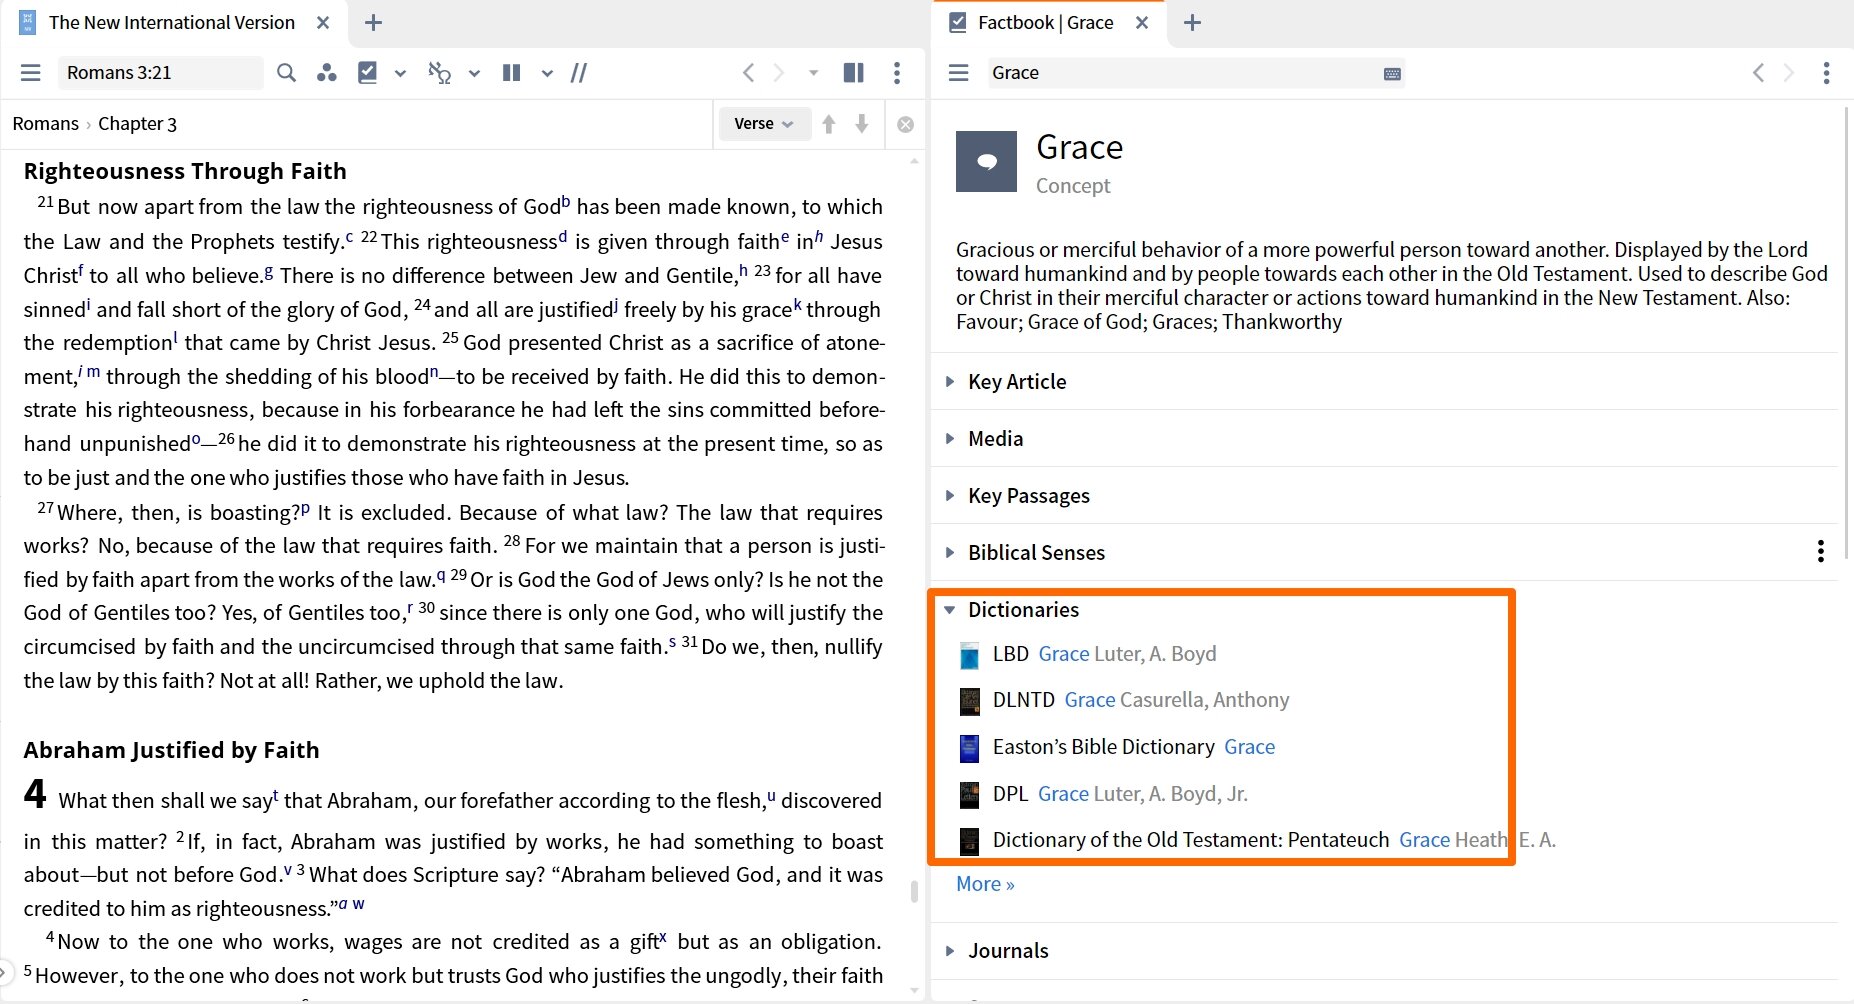The height and width of the screenshot is (1004, 1854).
Task: Click Chapter 3 in the breadcrumb
Action: 137,124
